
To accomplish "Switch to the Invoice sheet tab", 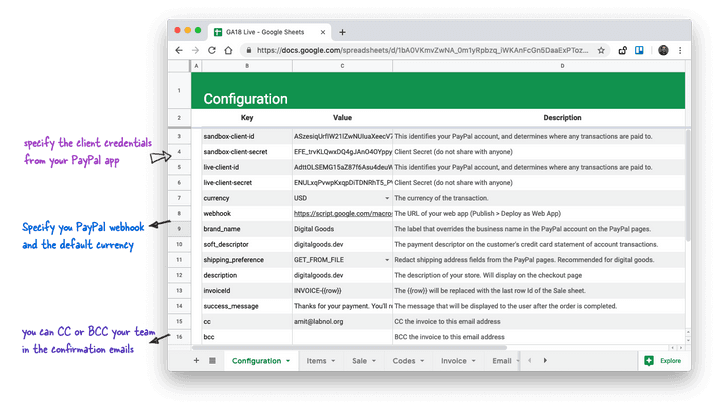I will 454,361.
